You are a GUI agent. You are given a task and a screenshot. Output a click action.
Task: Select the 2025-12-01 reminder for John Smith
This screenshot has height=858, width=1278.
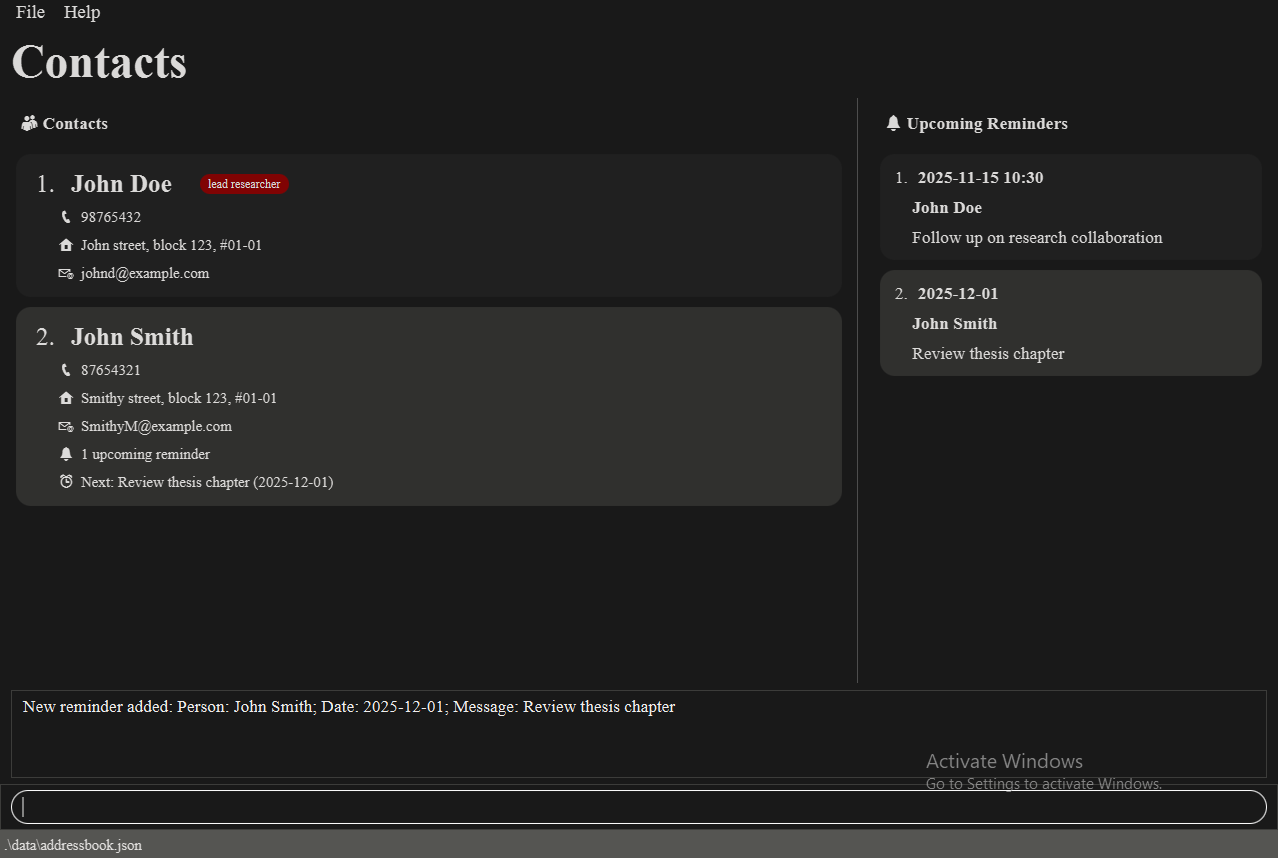coord(958,294)
